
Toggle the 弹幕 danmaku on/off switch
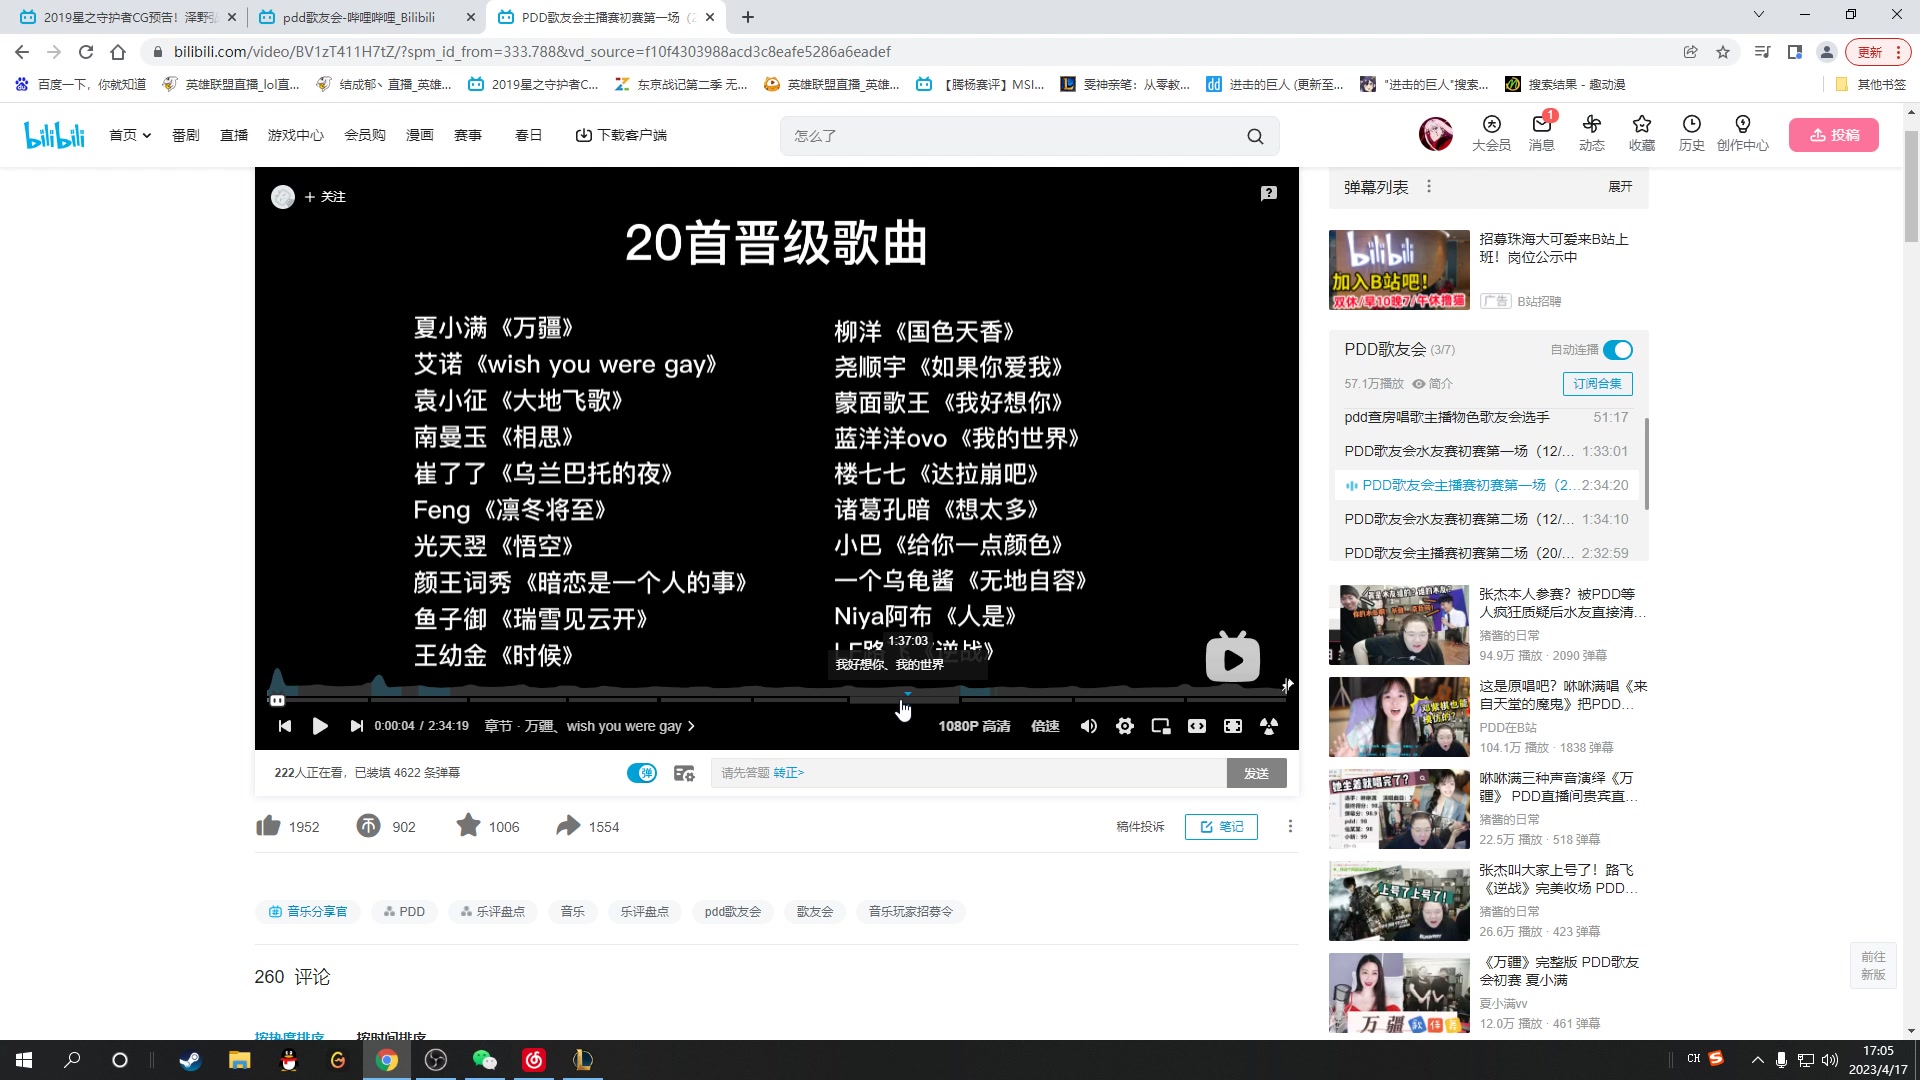(641, 772)
